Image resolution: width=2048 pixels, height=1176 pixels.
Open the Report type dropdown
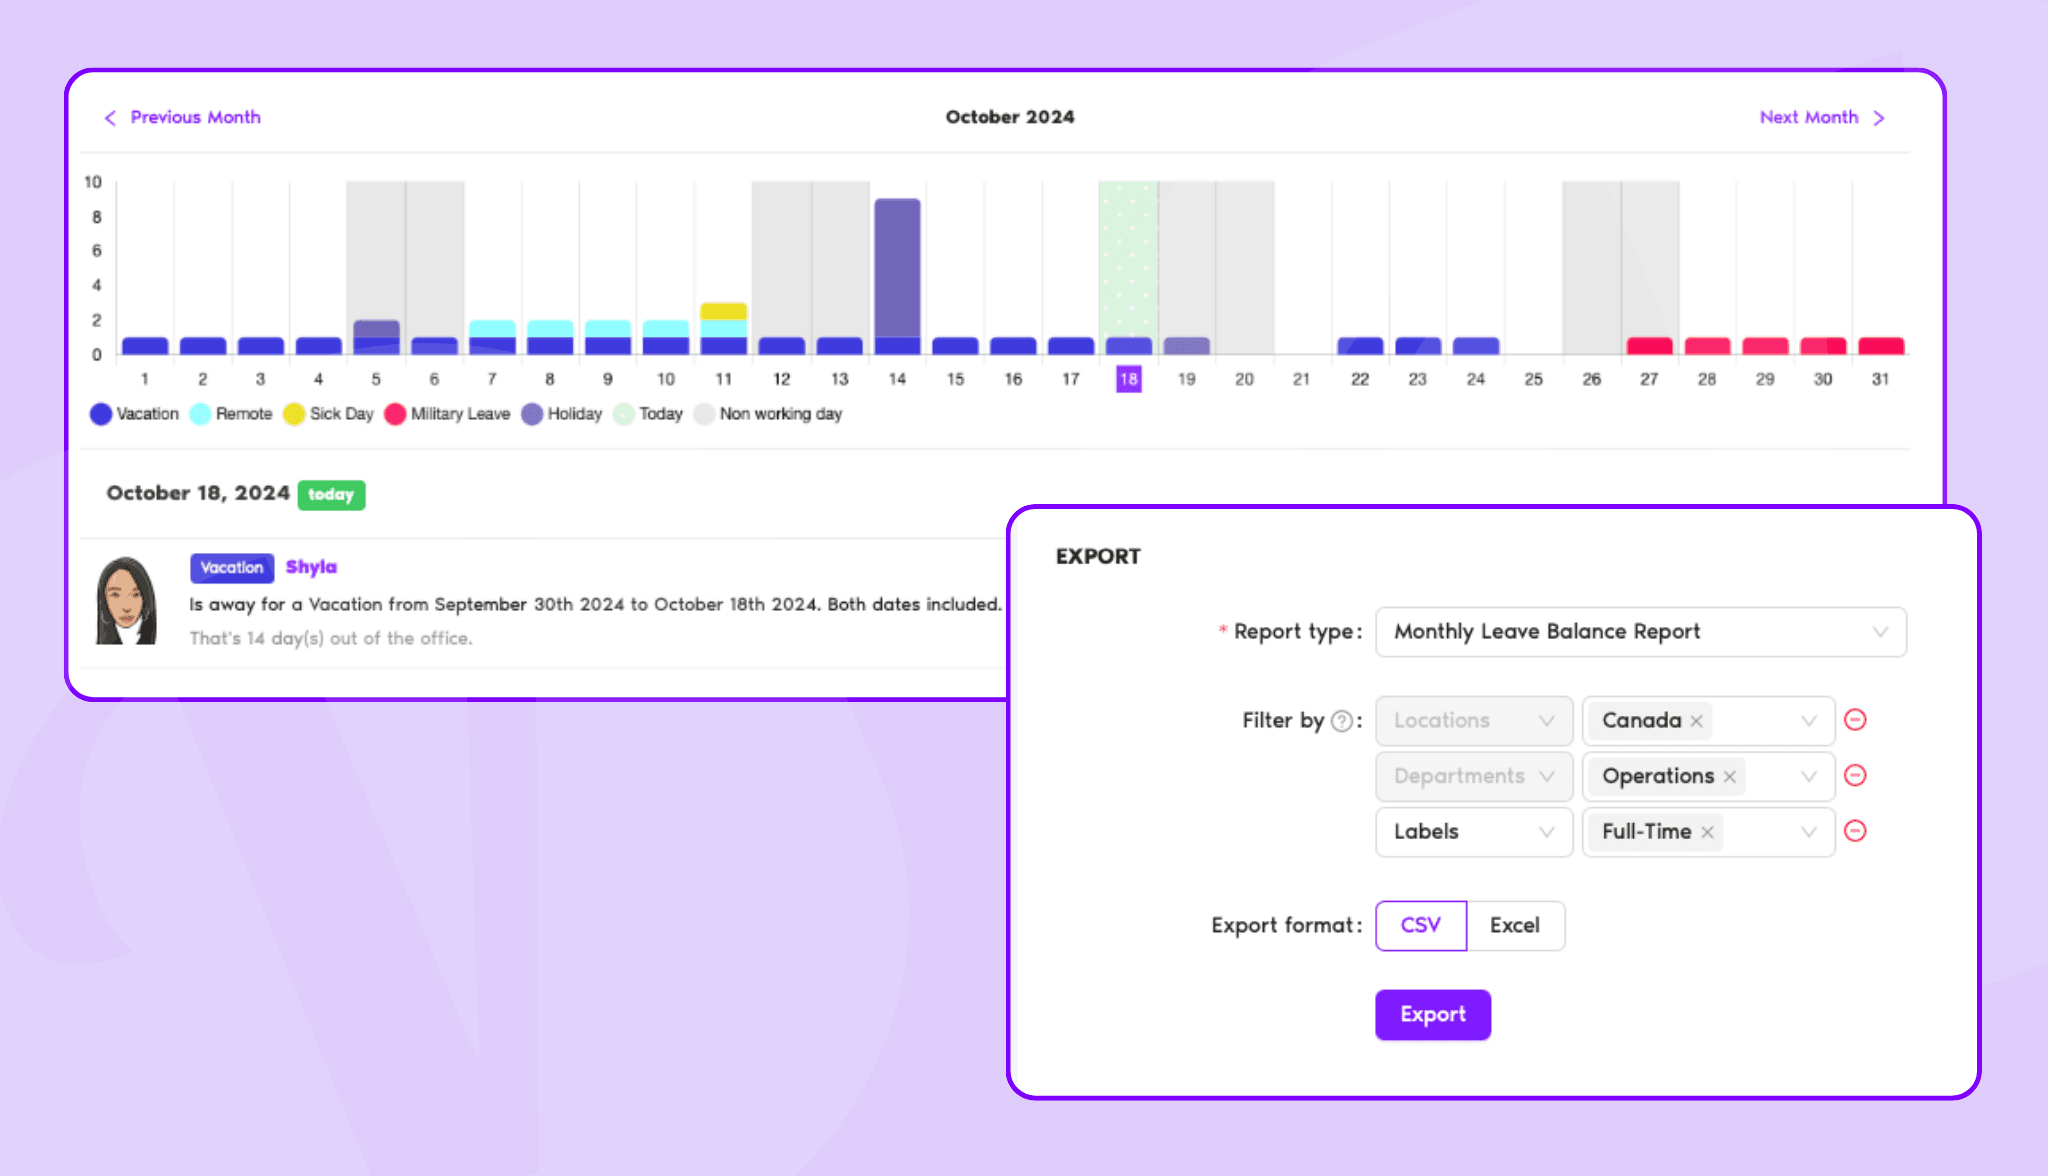1641,632
